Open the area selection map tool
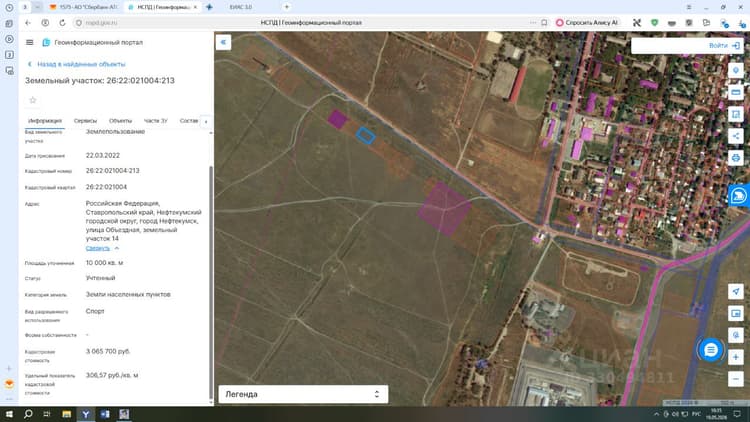750x422 pixels. point(736,114)
